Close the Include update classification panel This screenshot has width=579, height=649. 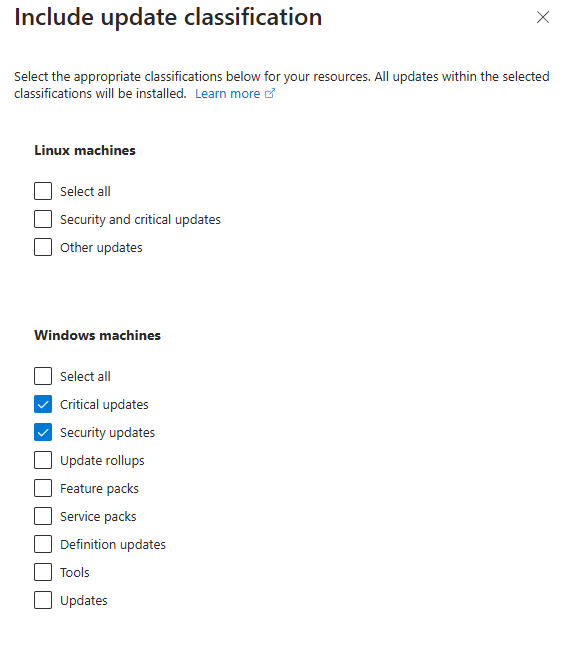pyautogui.click(x=543, y=17)
